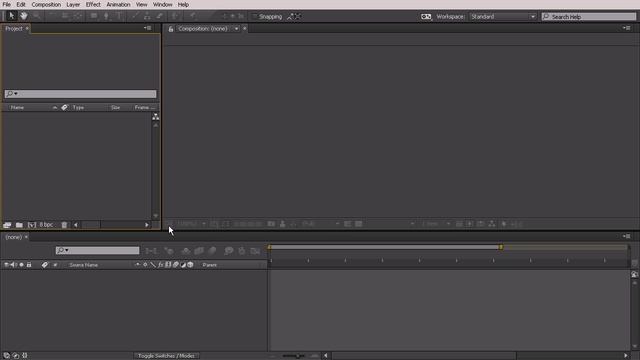Click the Project panel horizontal scrollbar
The height and width of the screenshot is (360, 640).
click(x=111, y=225)
